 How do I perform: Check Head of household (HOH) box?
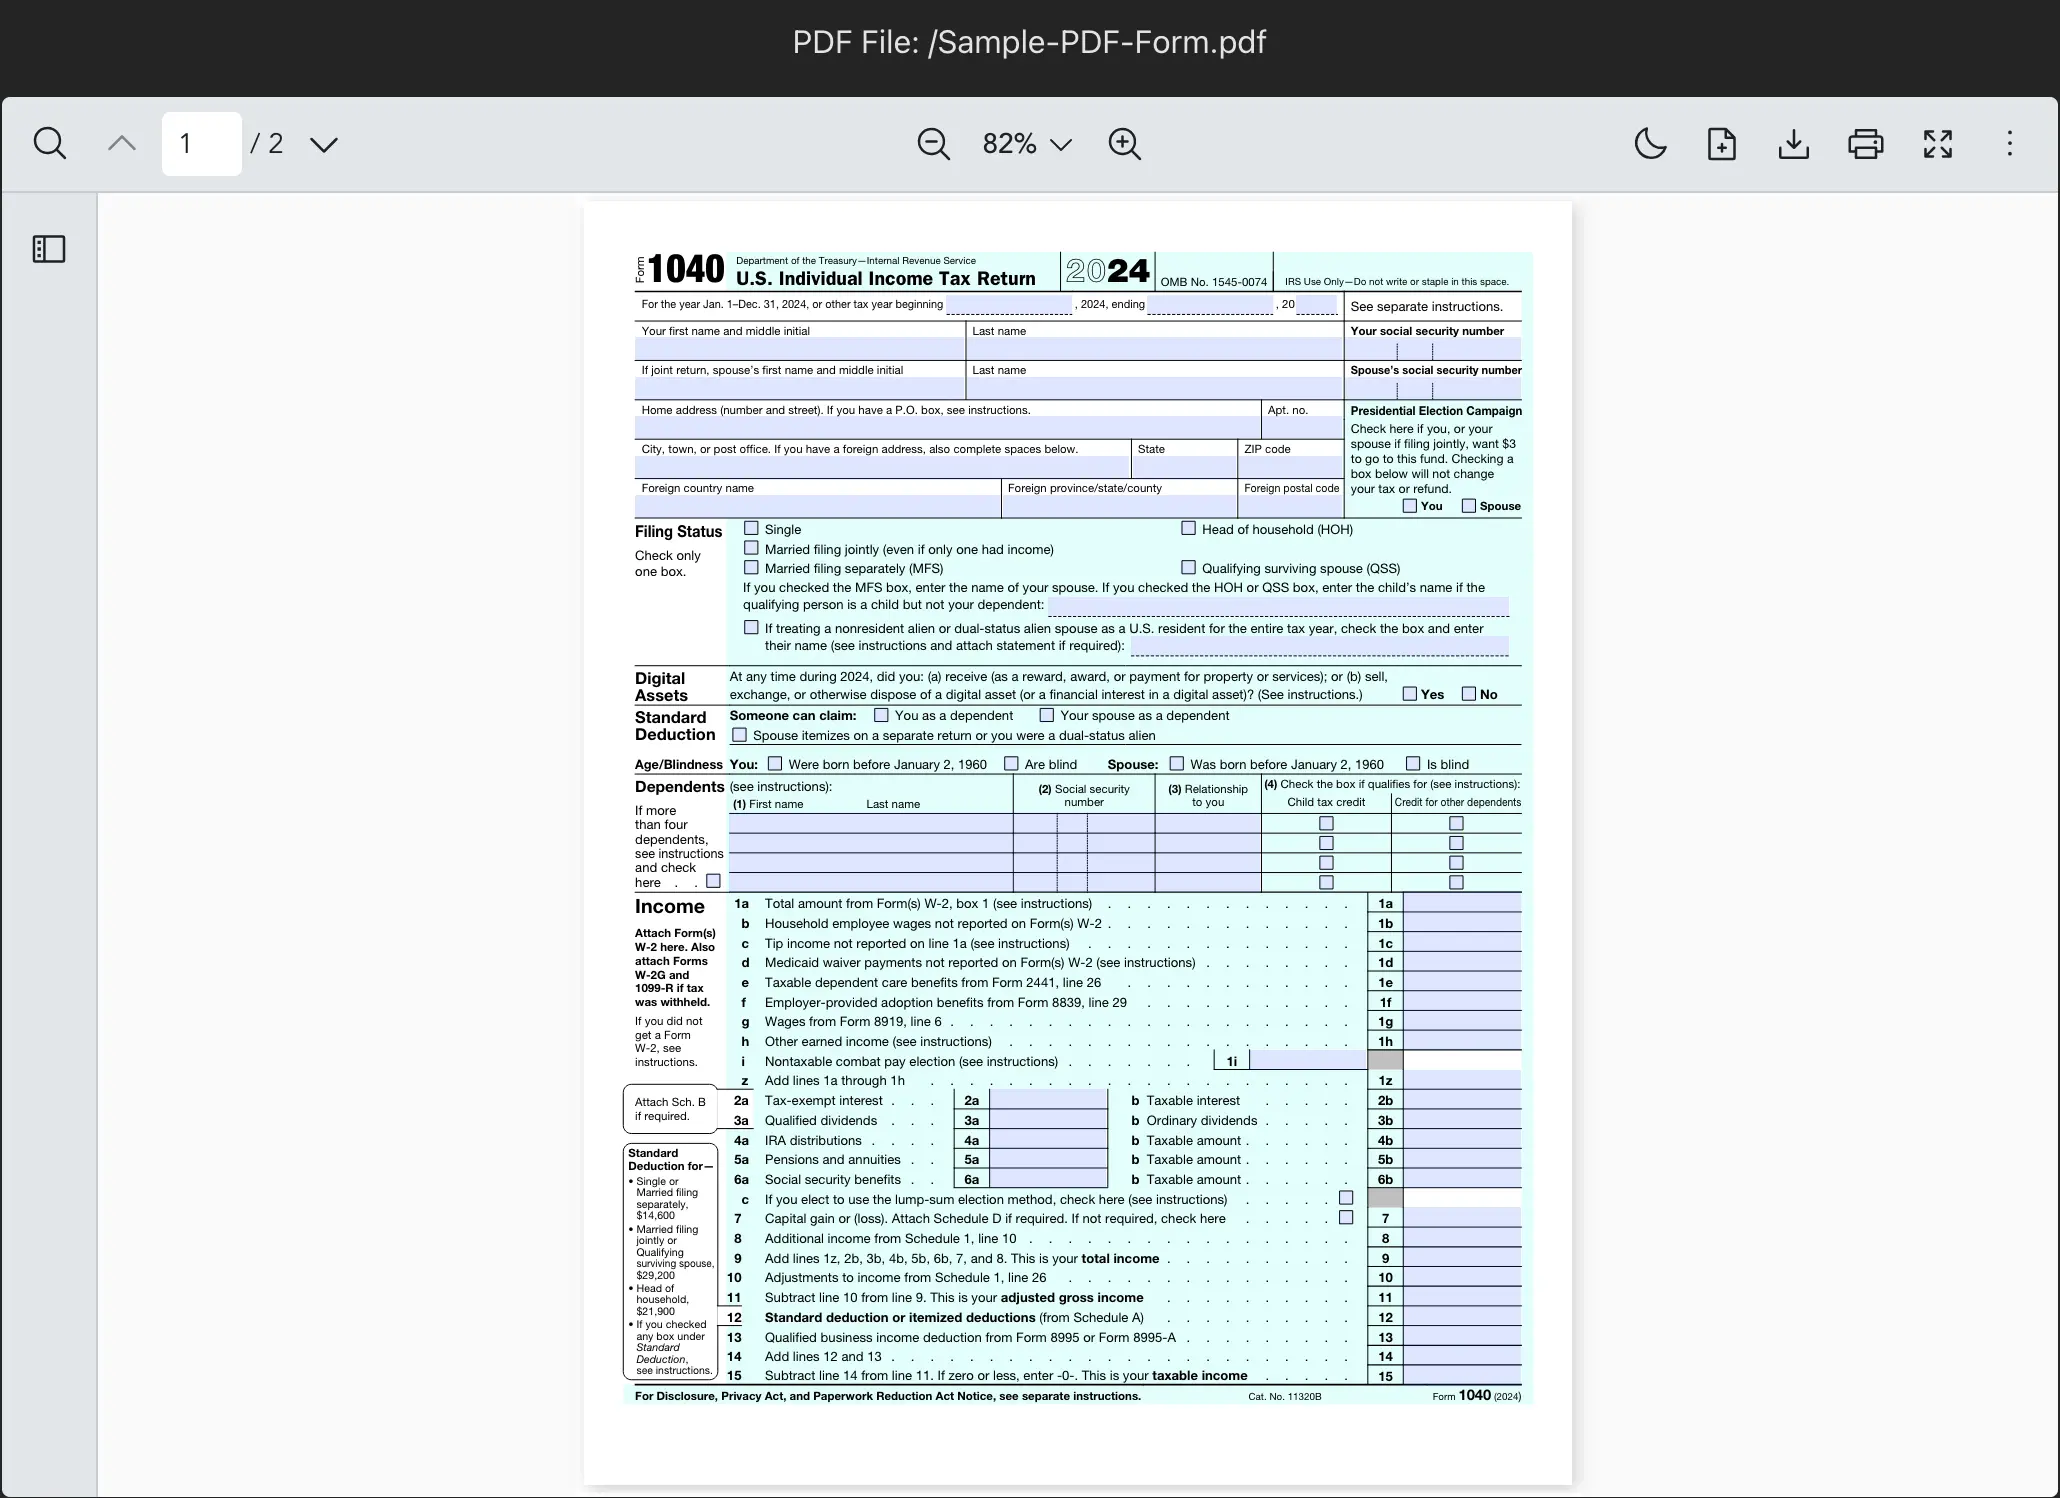click(x=1188, y=528)
